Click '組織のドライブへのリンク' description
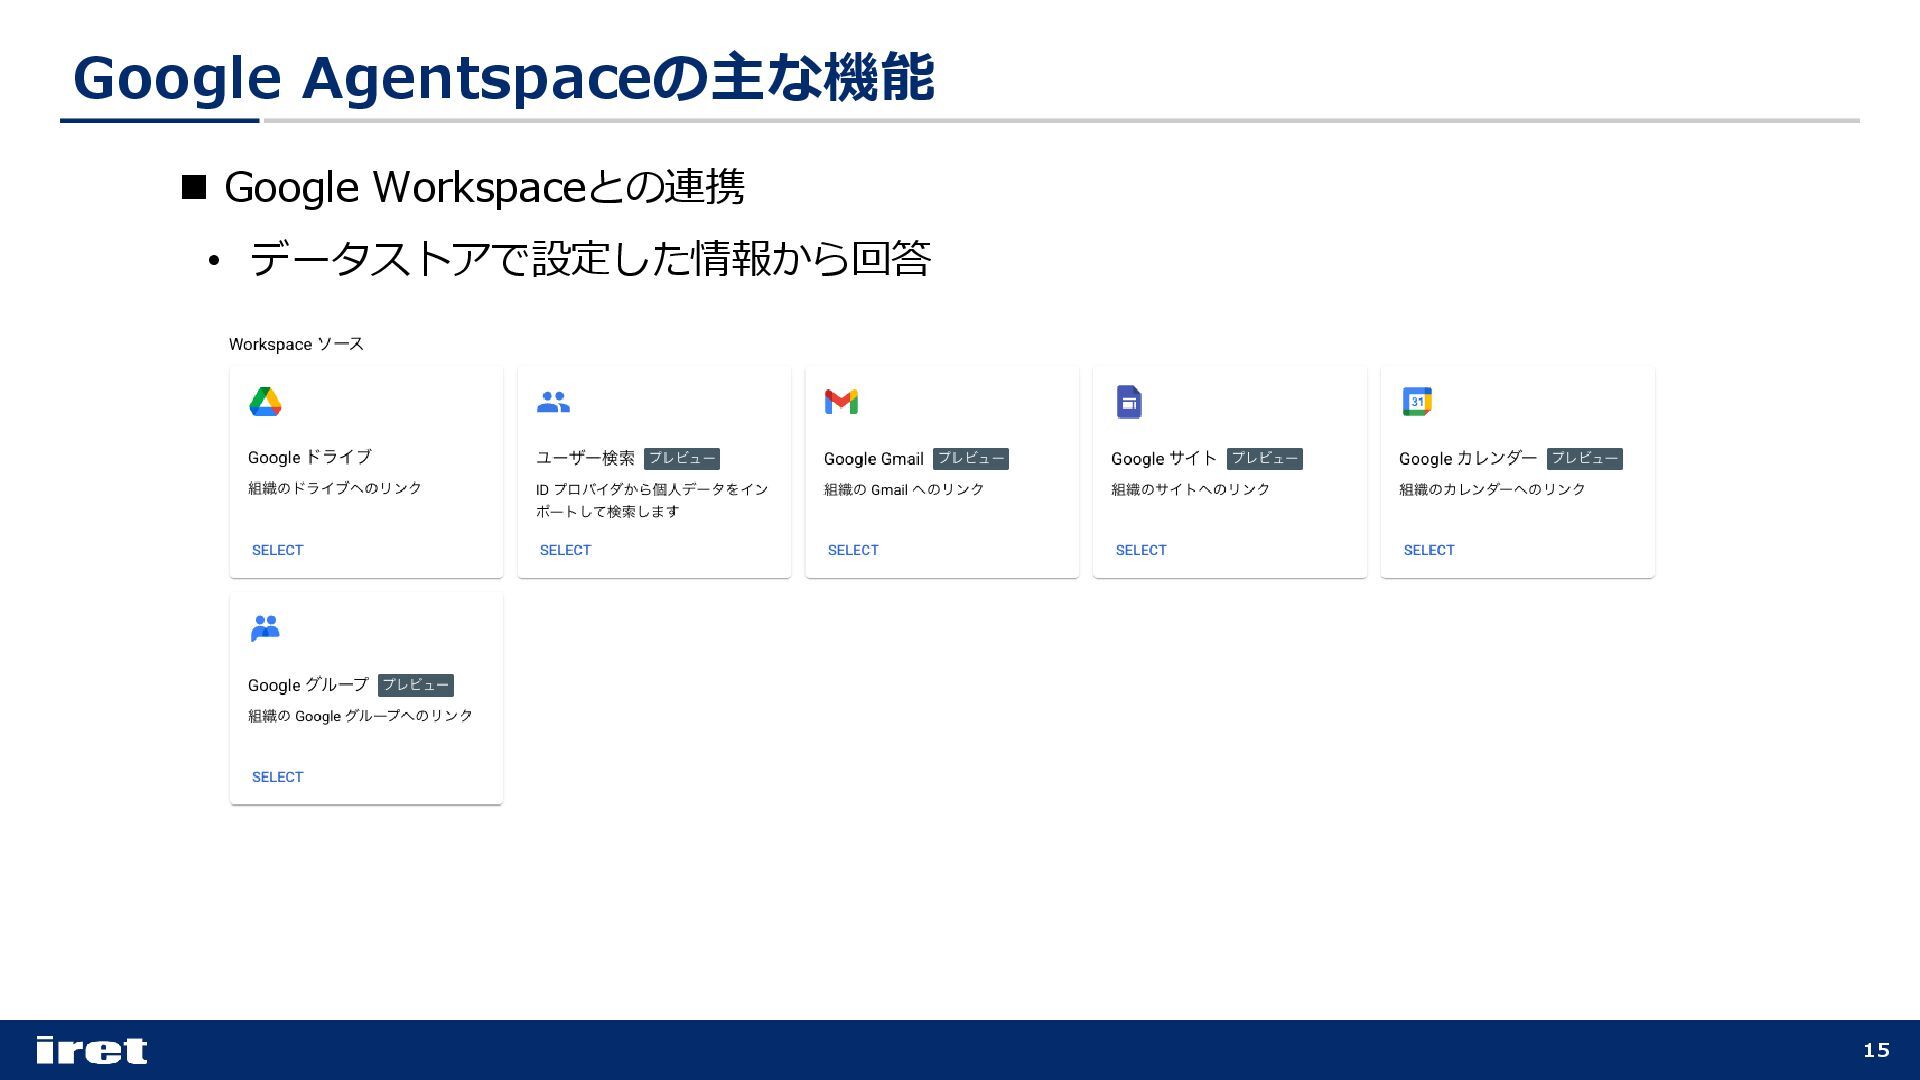Screen dimensions: 1920x1080 335,488
